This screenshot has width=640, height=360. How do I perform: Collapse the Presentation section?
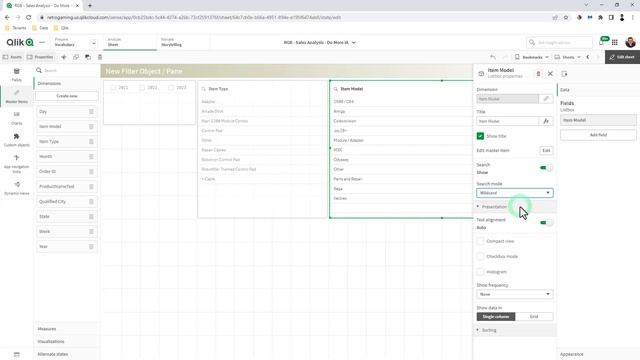[515, 207]
